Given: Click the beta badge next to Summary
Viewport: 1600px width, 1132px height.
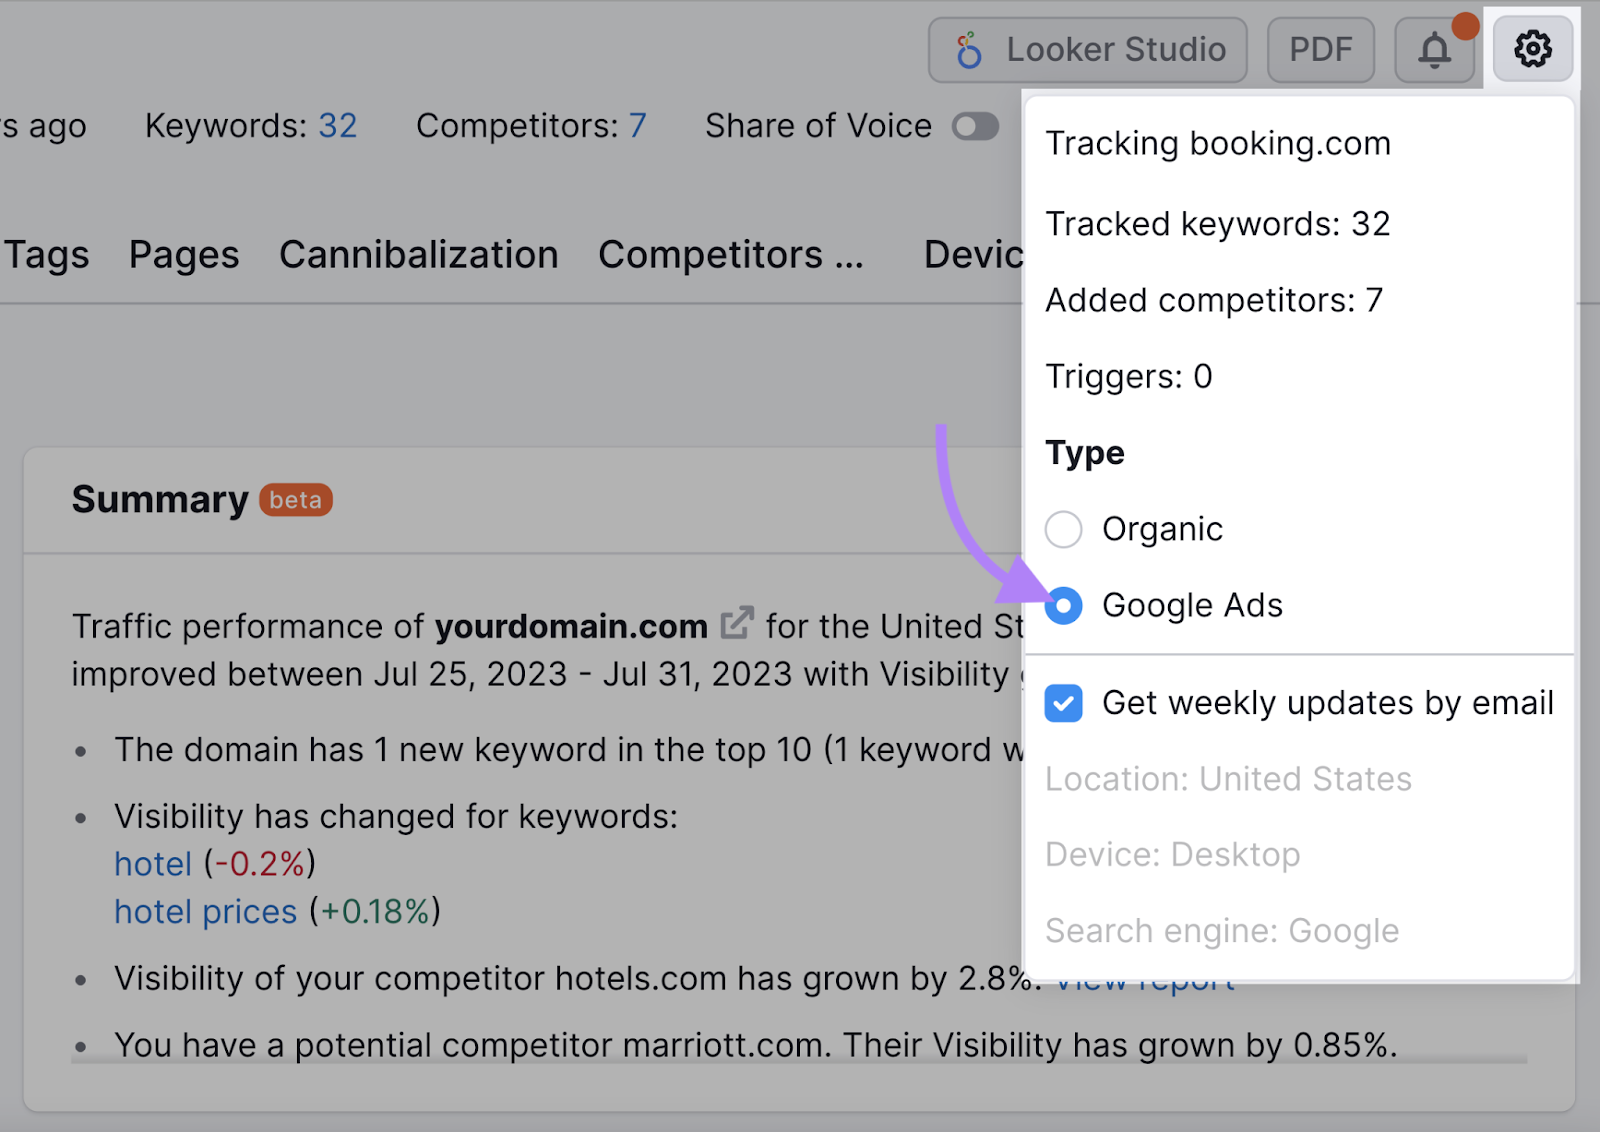Looking at the screenshot, I should tap(294, 500).
